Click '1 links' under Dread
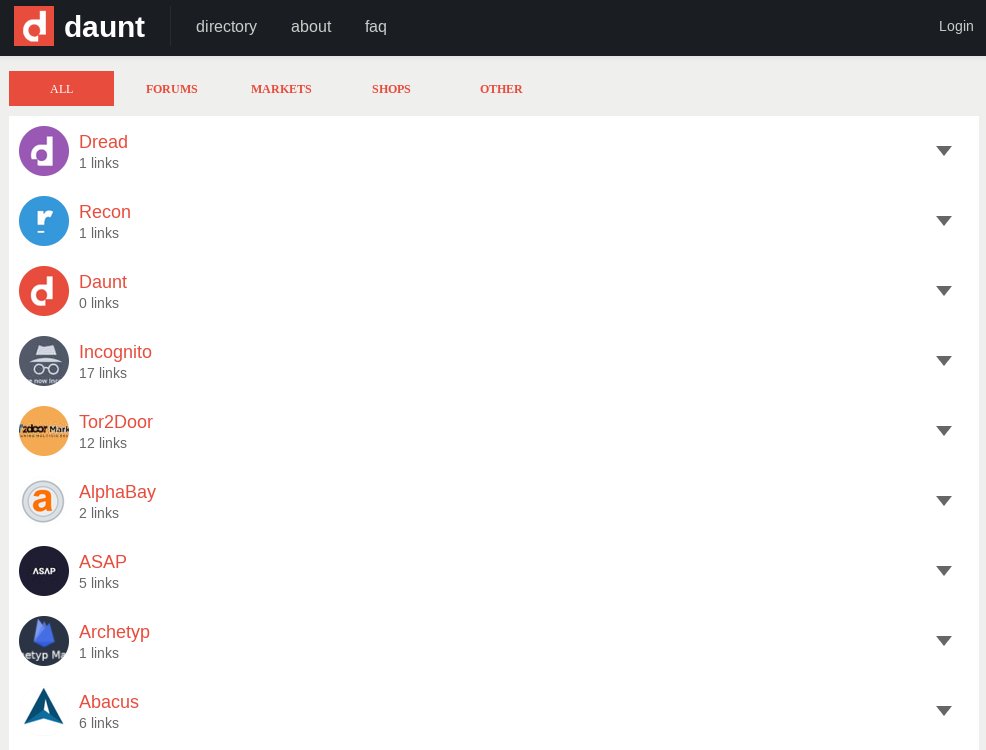986x750 pixels. [x=99, y=163]
